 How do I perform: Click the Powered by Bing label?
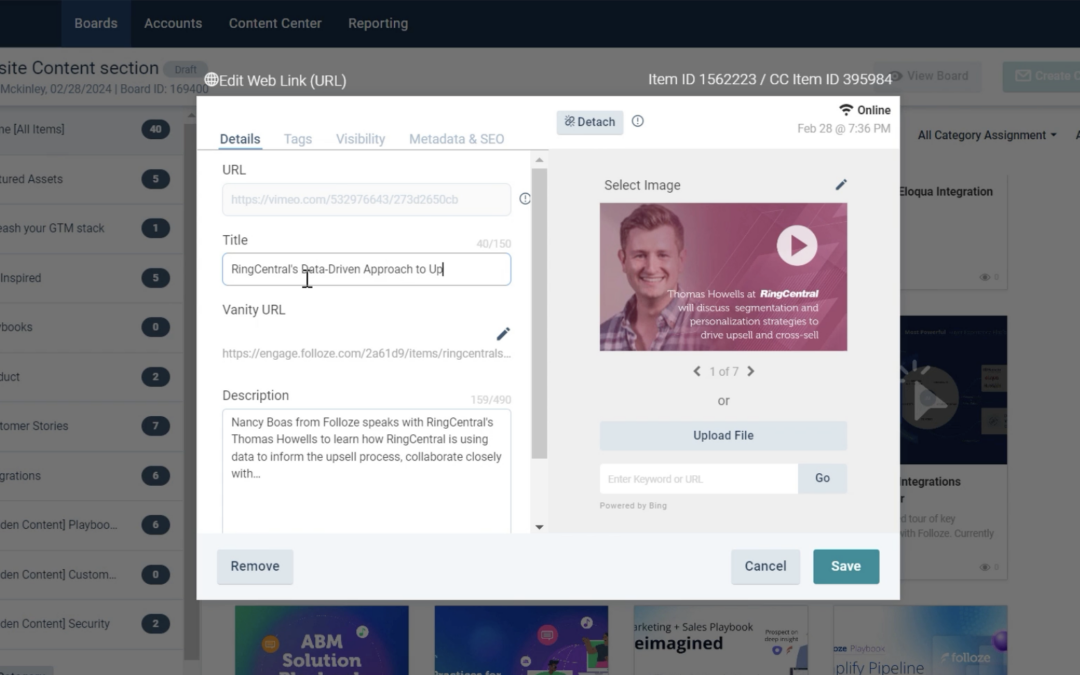pos(633,506)
